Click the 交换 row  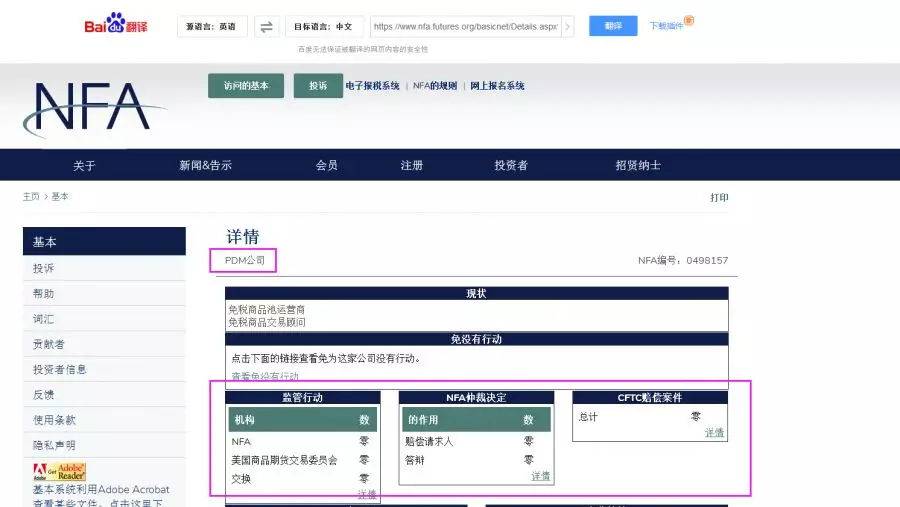pyautogui.click(x=301, y=478)
